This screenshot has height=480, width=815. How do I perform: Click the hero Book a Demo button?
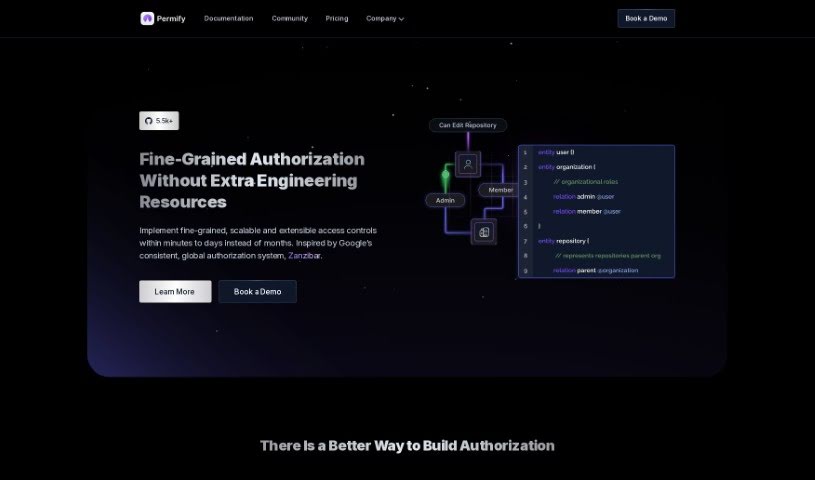coord(257,292)
